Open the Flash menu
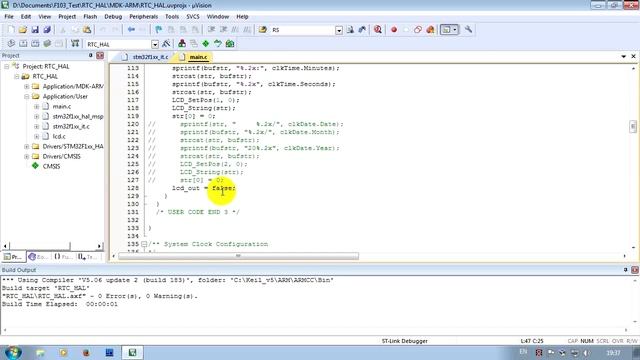 90,16
